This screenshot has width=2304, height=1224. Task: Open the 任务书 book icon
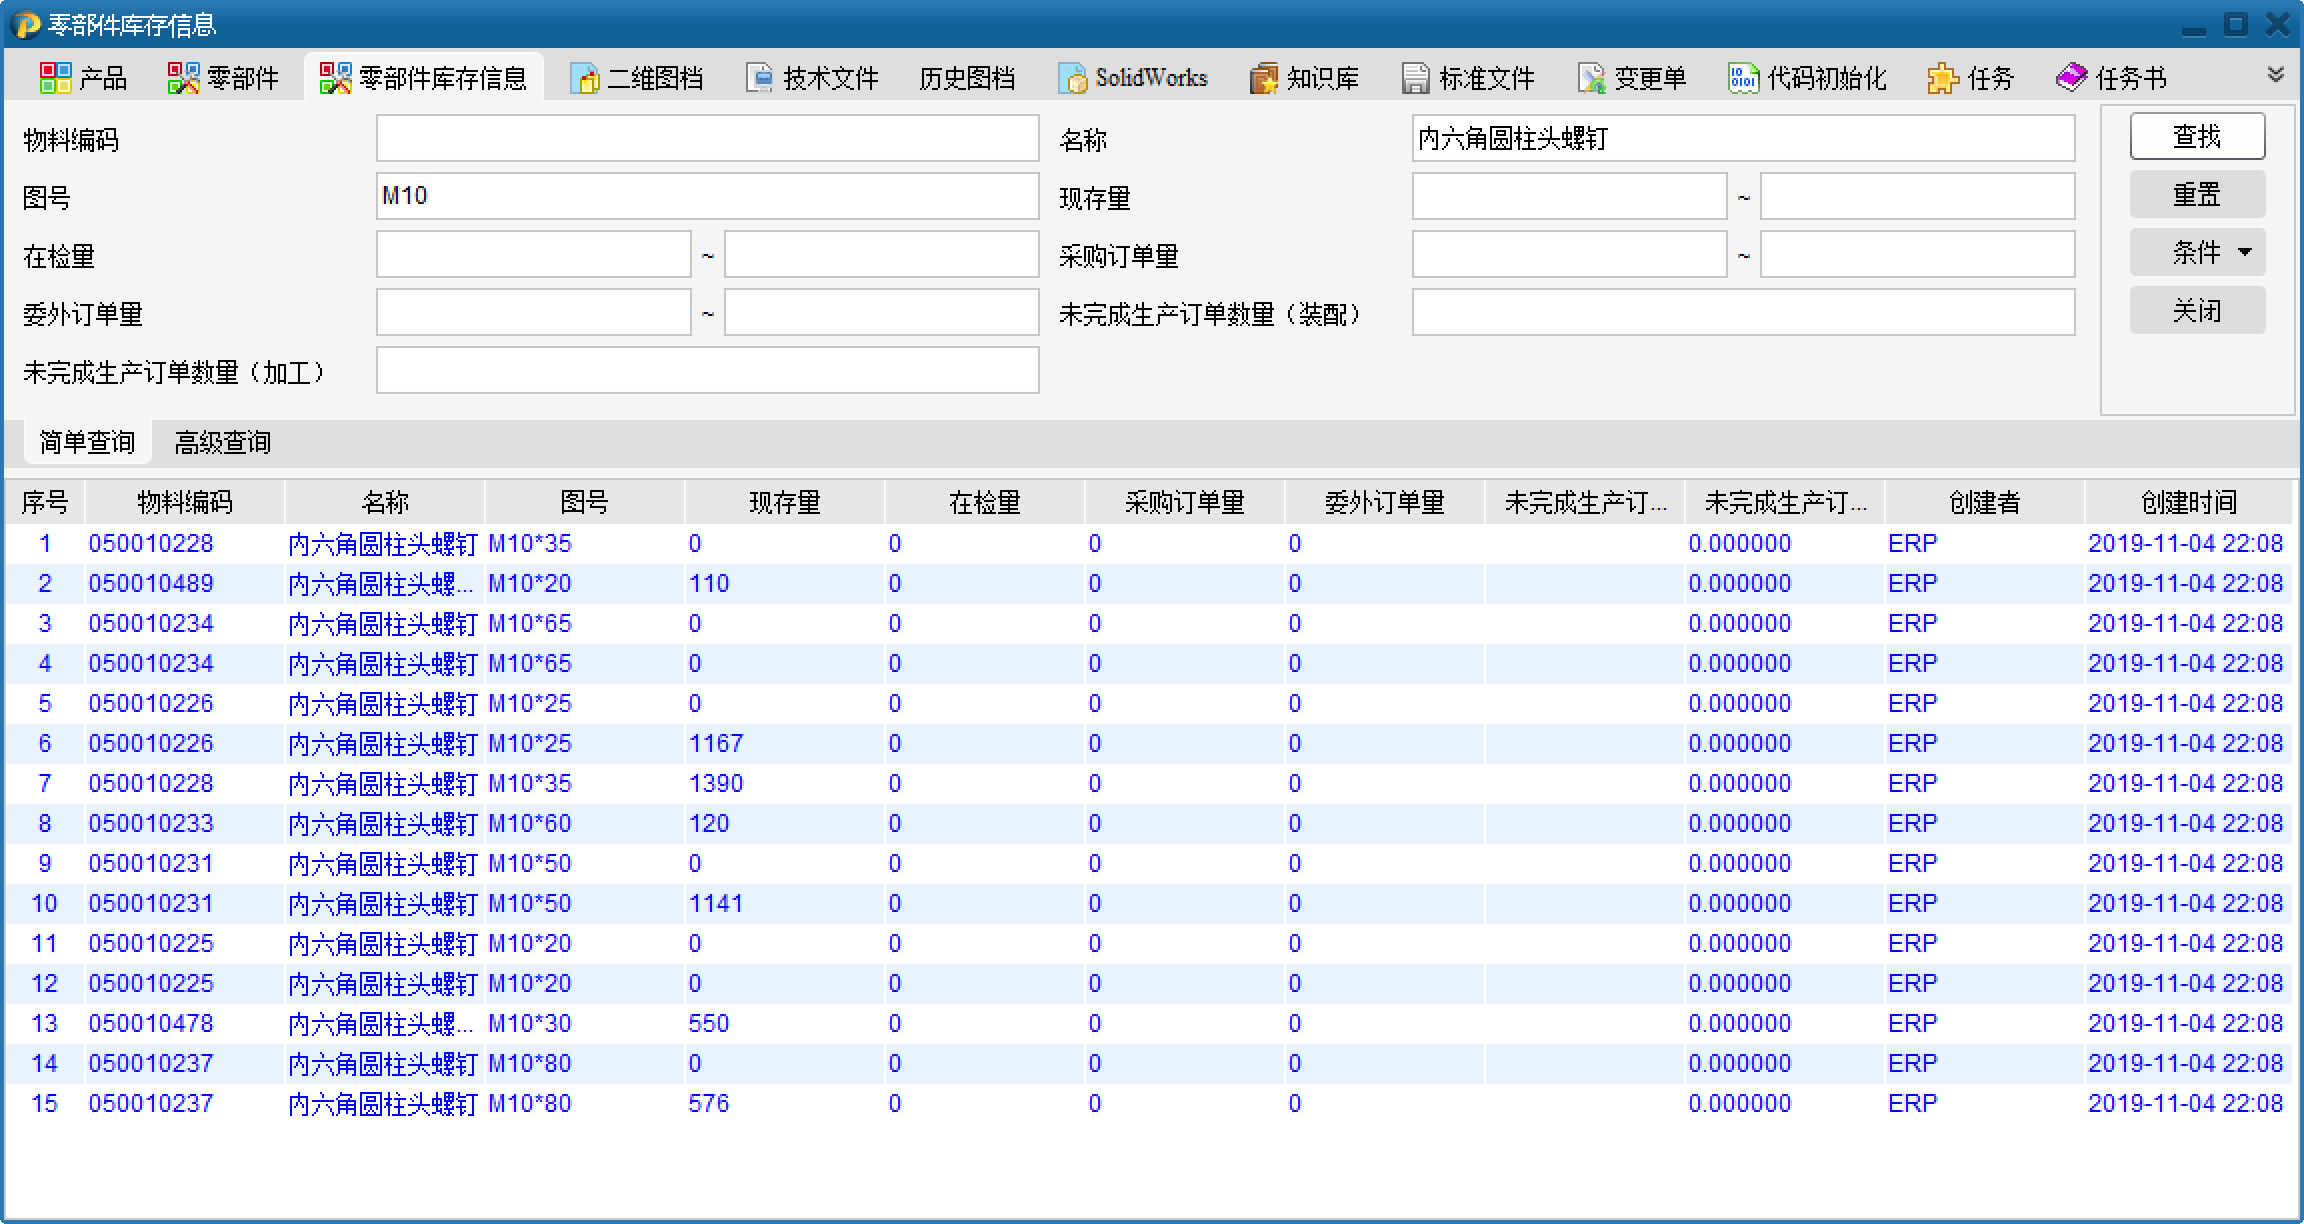point(2071,77)
